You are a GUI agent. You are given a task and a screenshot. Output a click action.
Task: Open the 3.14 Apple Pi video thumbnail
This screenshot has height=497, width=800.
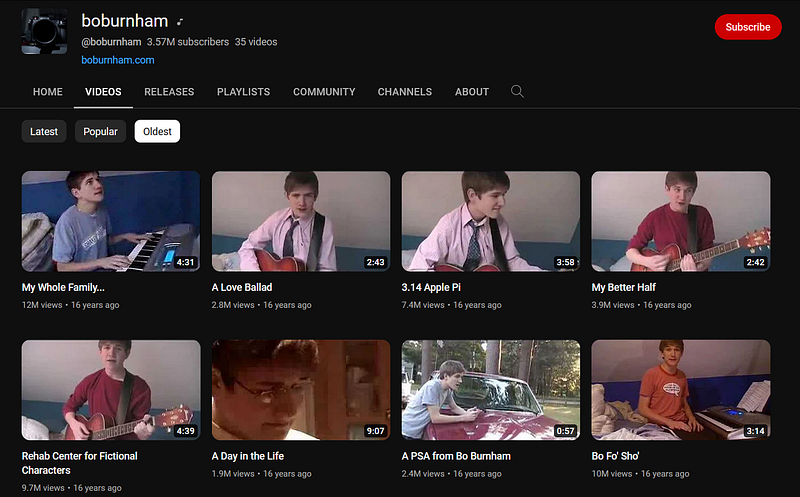coord(491,221)
